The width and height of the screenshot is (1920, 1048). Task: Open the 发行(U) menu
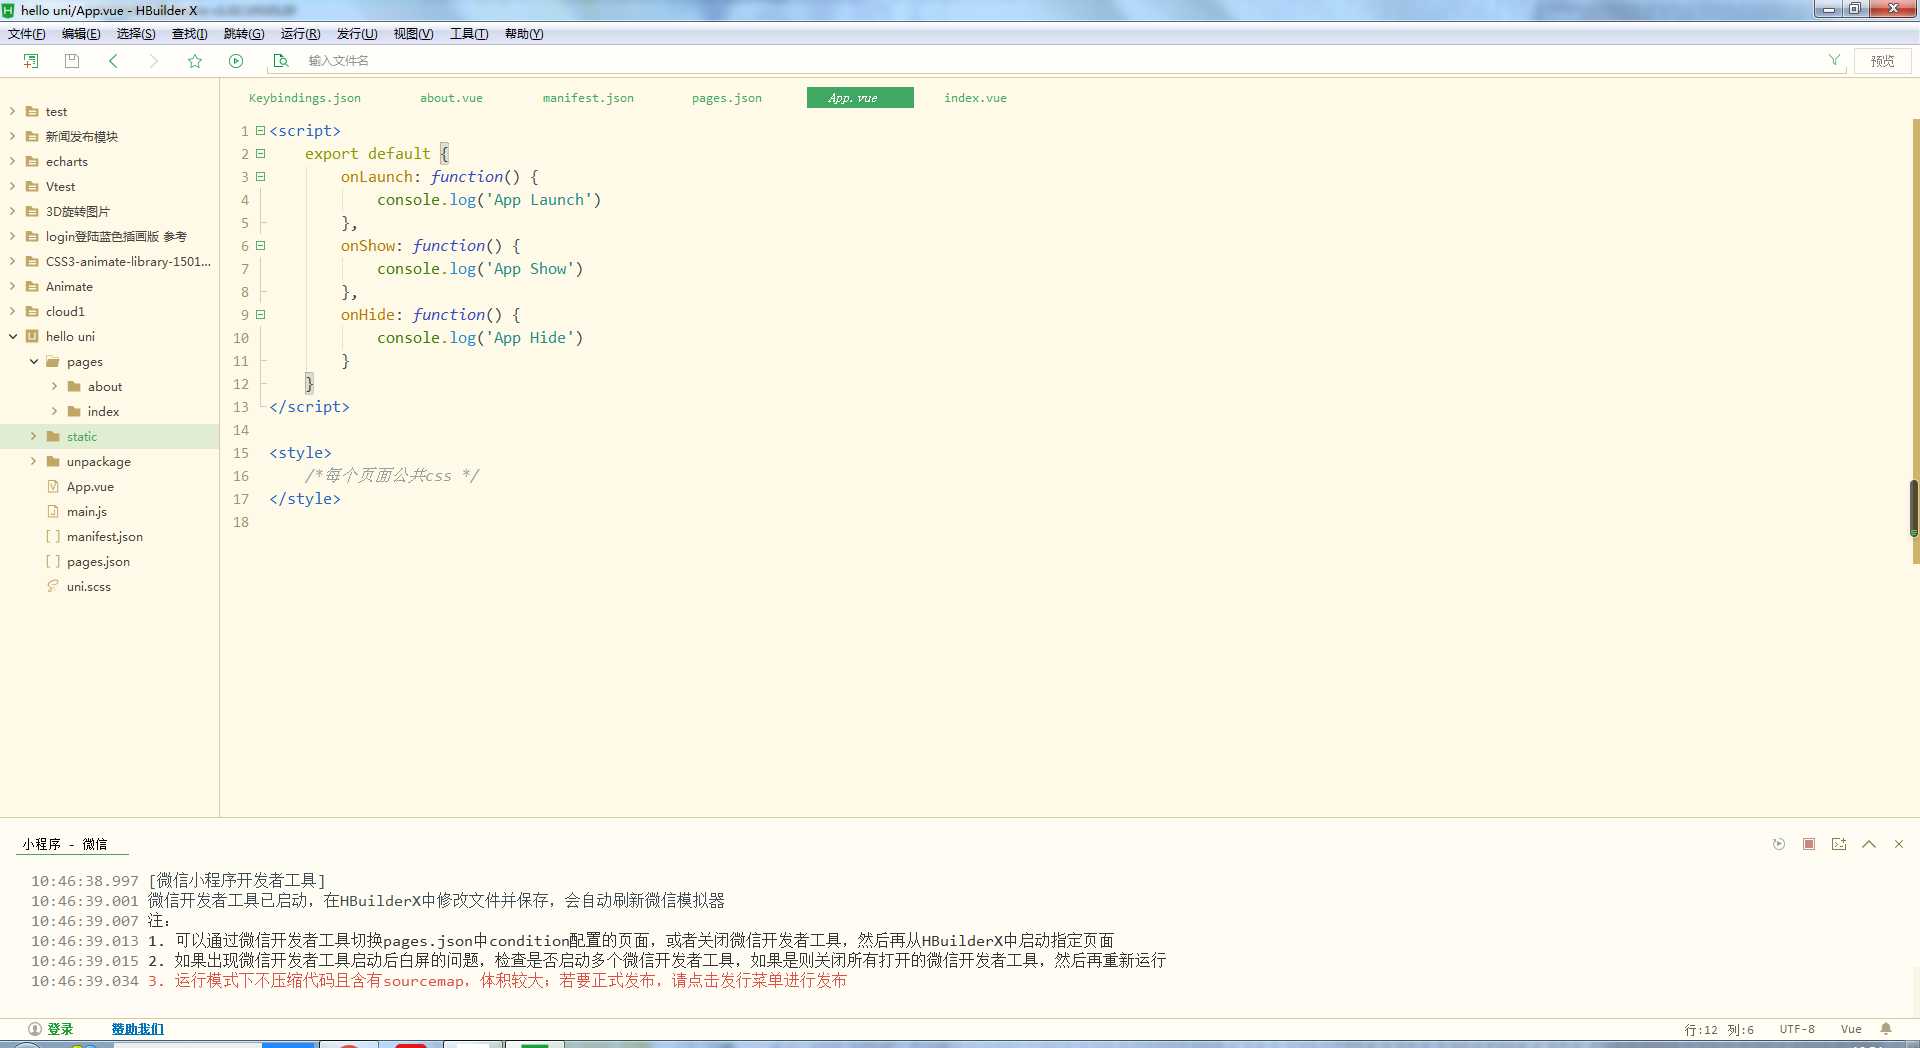coord(357,34)
